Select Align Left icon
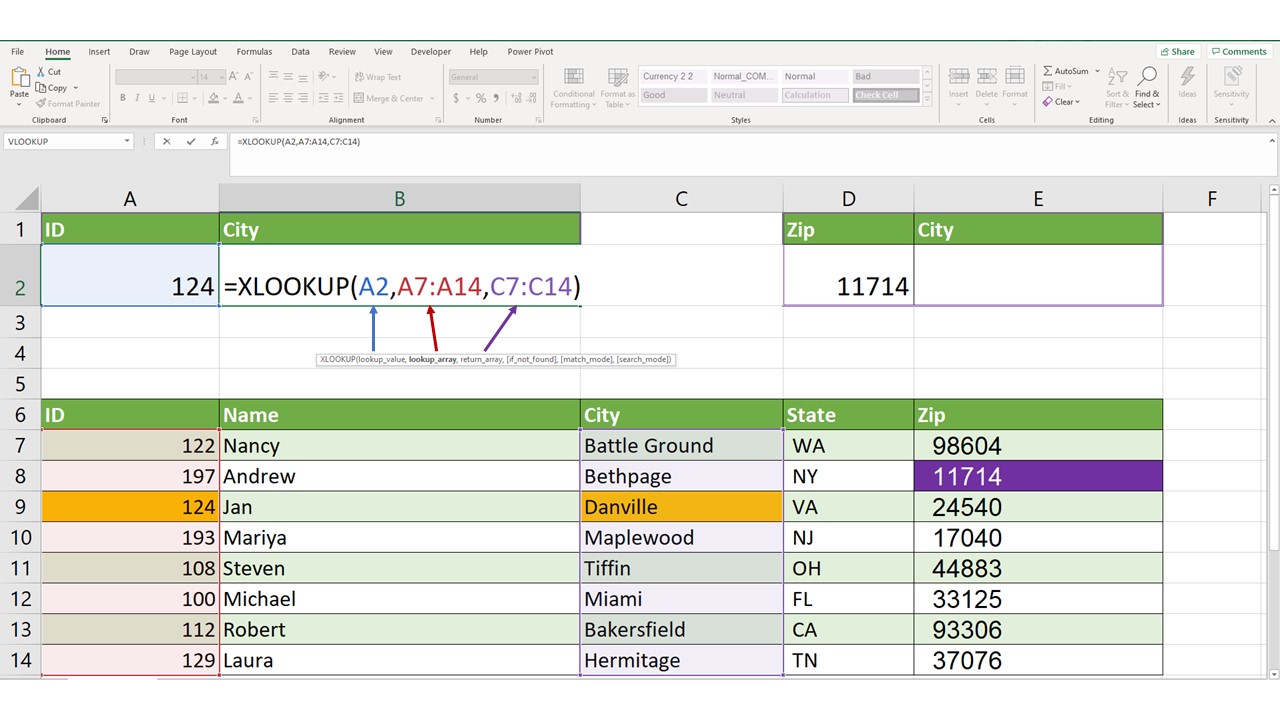Screen dimensions: 1280x720 click(x=273, y=98)
